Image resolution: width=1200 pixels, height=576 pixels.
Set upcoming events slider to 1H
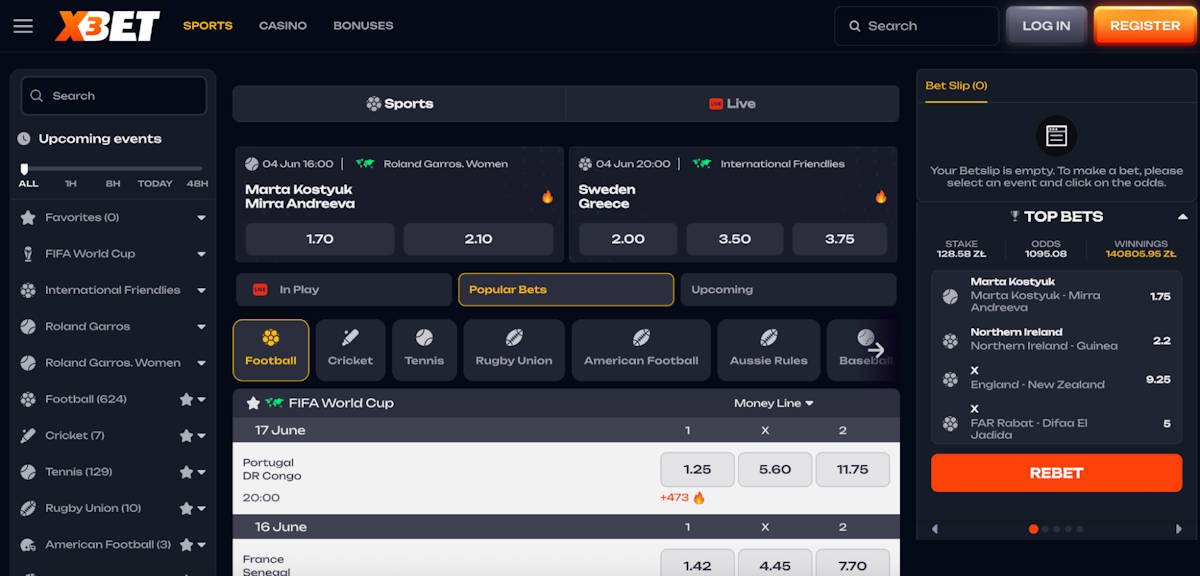pyautogui.click(x=71, y=184)
